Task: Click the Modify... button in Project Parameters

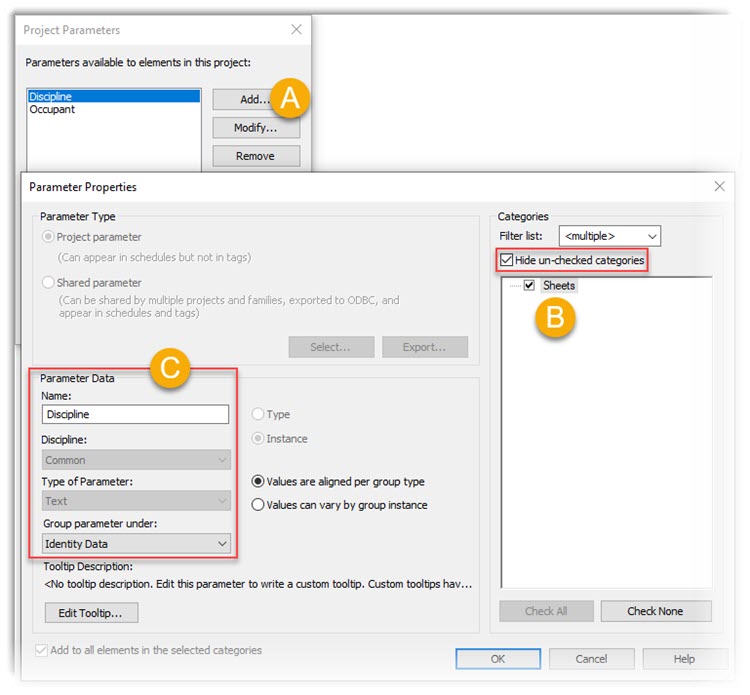Action: coord(256,128)
